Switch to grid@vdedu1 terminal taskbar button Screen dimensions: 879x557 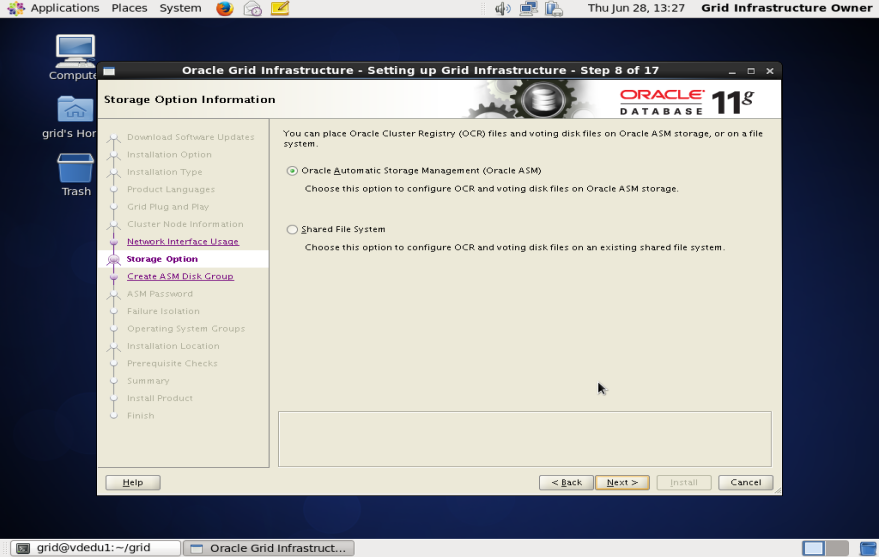coord(96,548)
